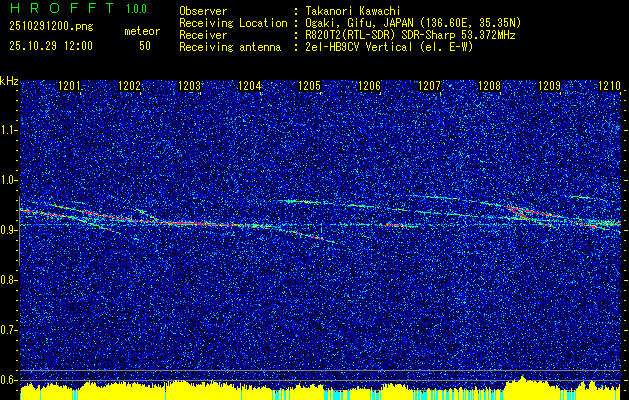Click the location Ogaki, Gifu, JAPAN text
The image size is (629, 400).
click(x=413, y=23)
